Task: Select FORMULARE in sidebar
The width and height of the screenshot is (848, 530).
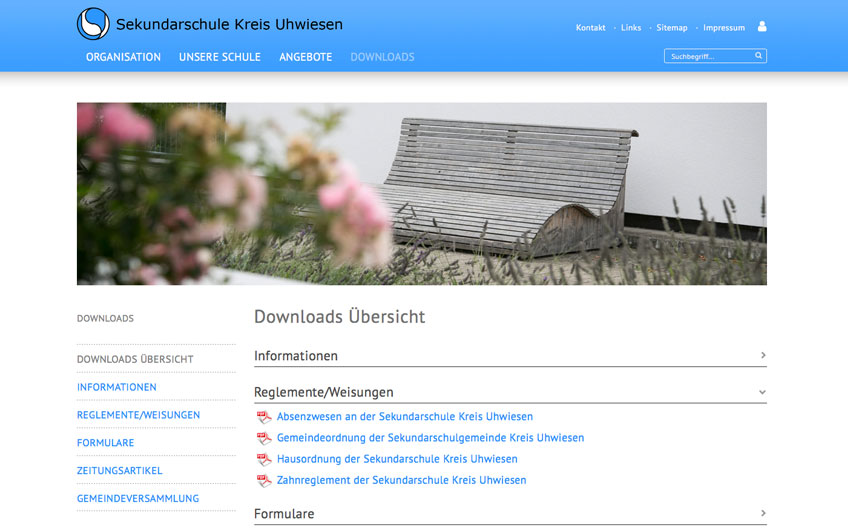Action: 105,443
